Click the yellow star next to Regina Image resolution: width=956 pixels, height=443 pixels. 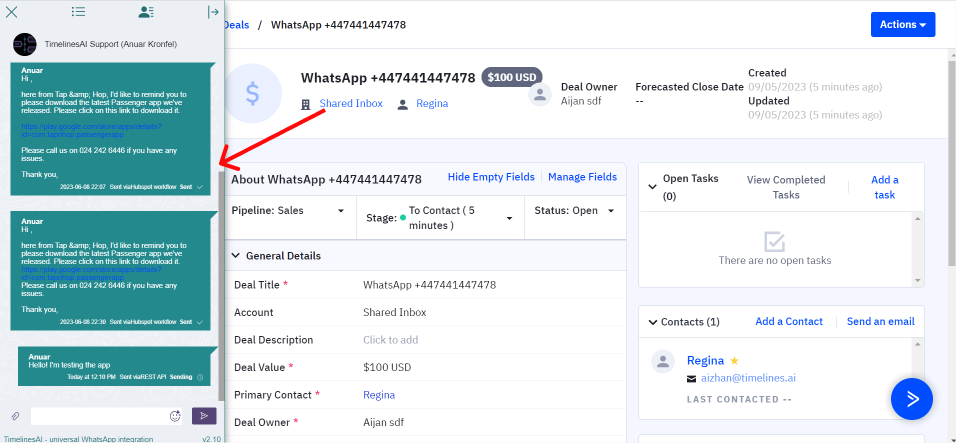coord(735,360)
